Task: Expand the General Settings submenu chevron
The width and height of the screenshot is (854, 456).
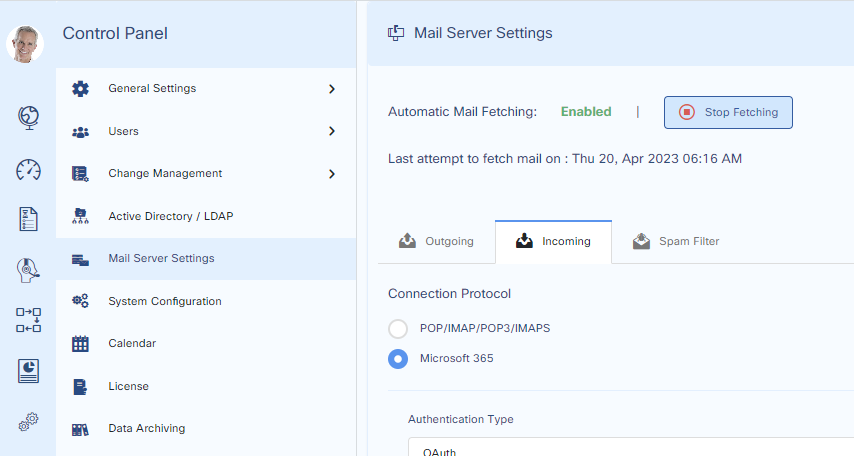Action: tap(332, 89)
